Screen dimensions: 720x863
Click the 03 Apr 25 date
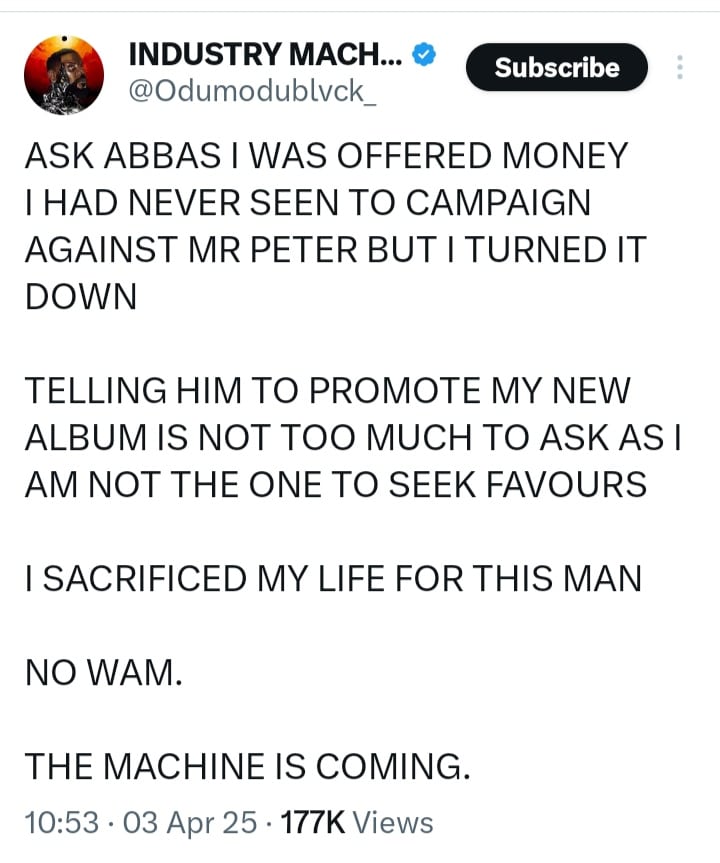[187, 822]
